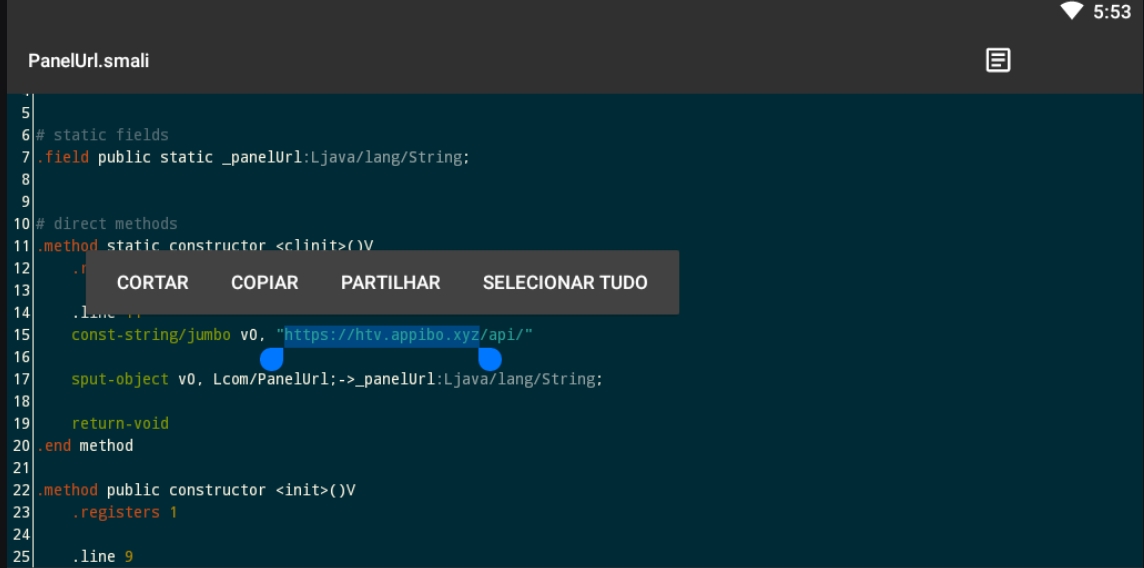1144x568 pixels.
Task: Tap PARTILHAR to share the selection
Action: [x=390, y=283]
